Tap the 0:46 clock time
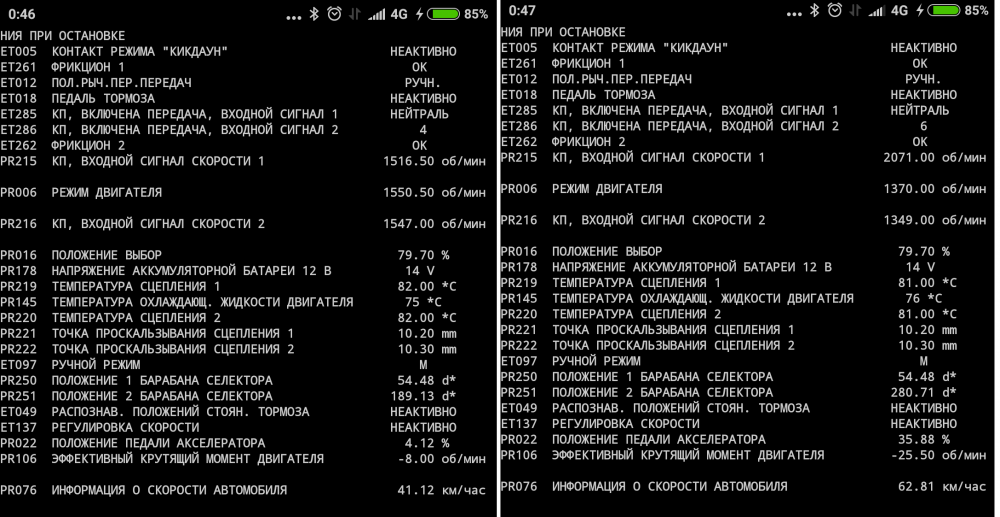 (22, 14)
